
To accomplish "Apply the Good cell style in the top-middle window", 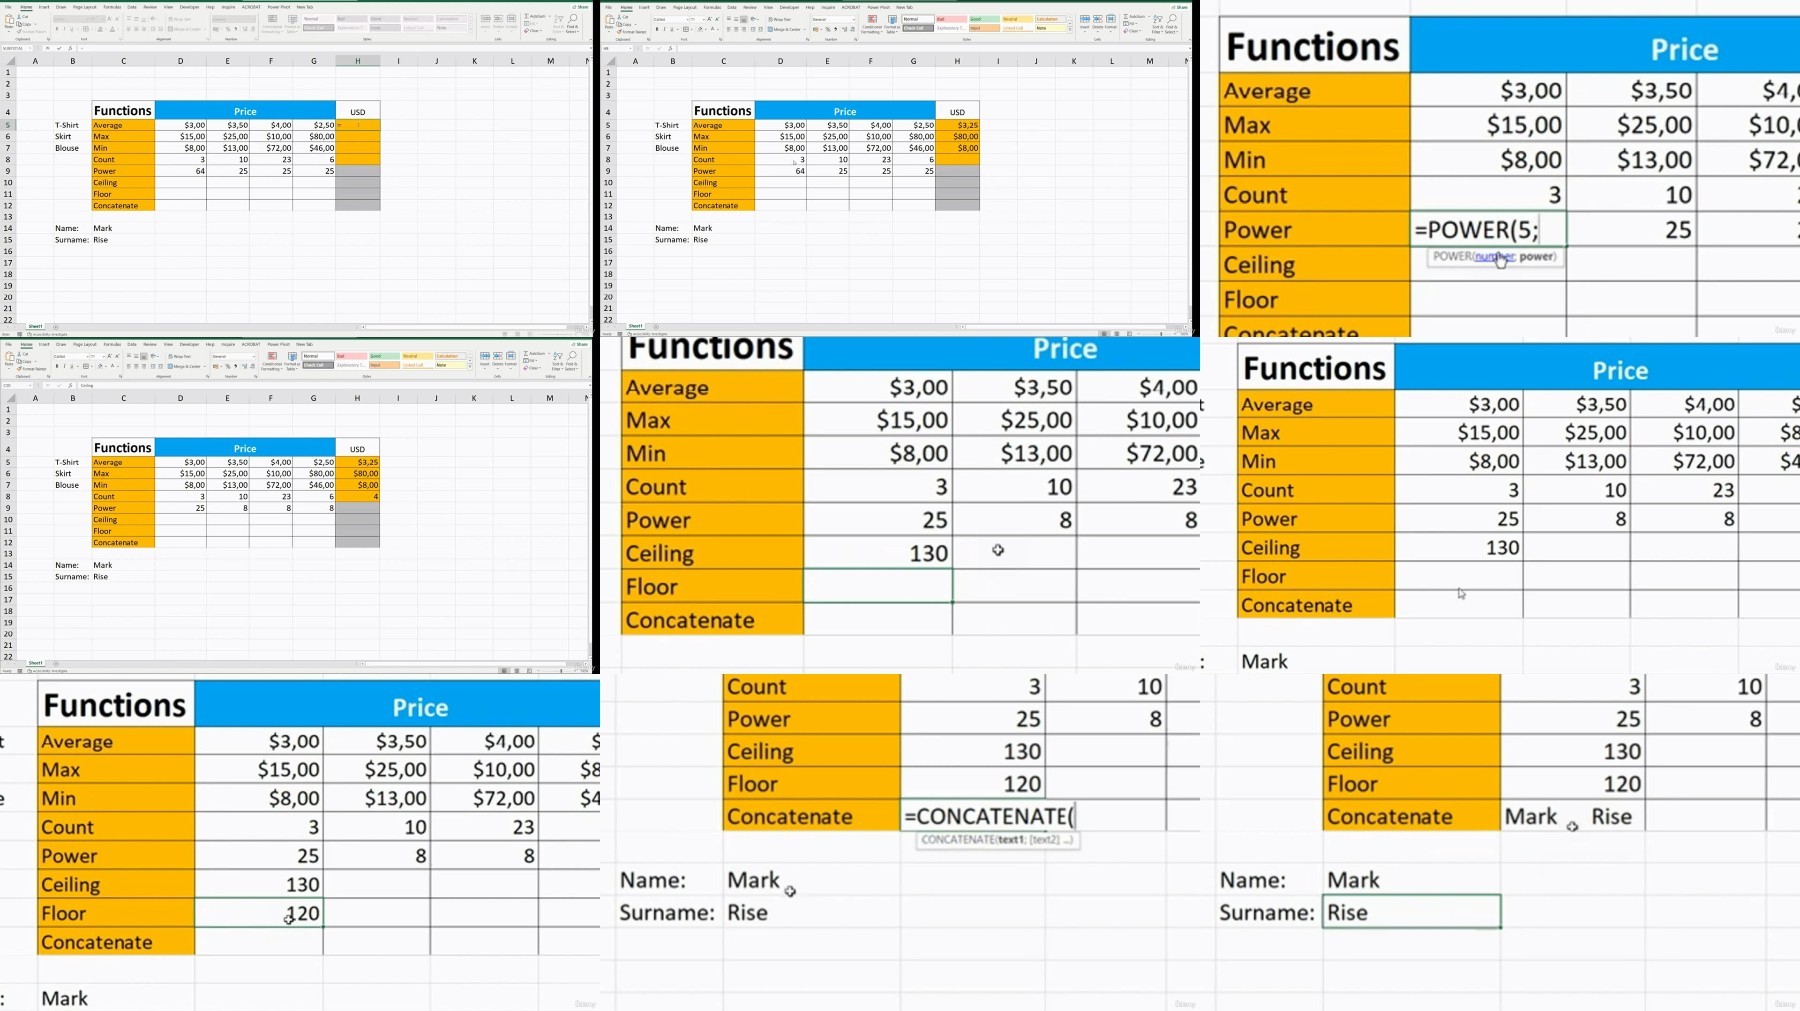I will click(984, 19).
